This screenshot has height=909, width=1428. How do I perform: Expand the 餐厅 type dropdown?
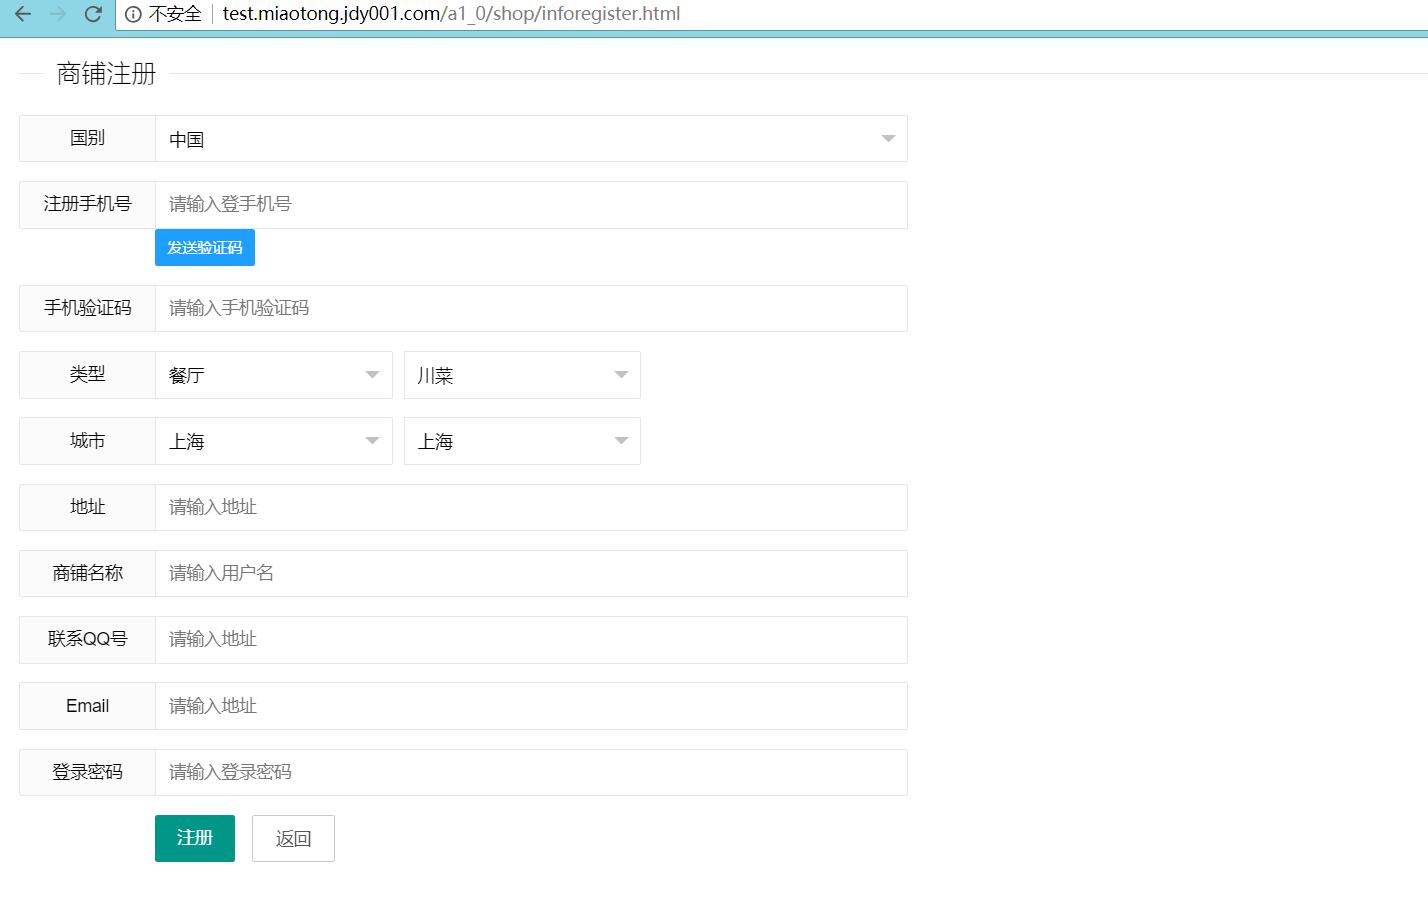point(273,375)
